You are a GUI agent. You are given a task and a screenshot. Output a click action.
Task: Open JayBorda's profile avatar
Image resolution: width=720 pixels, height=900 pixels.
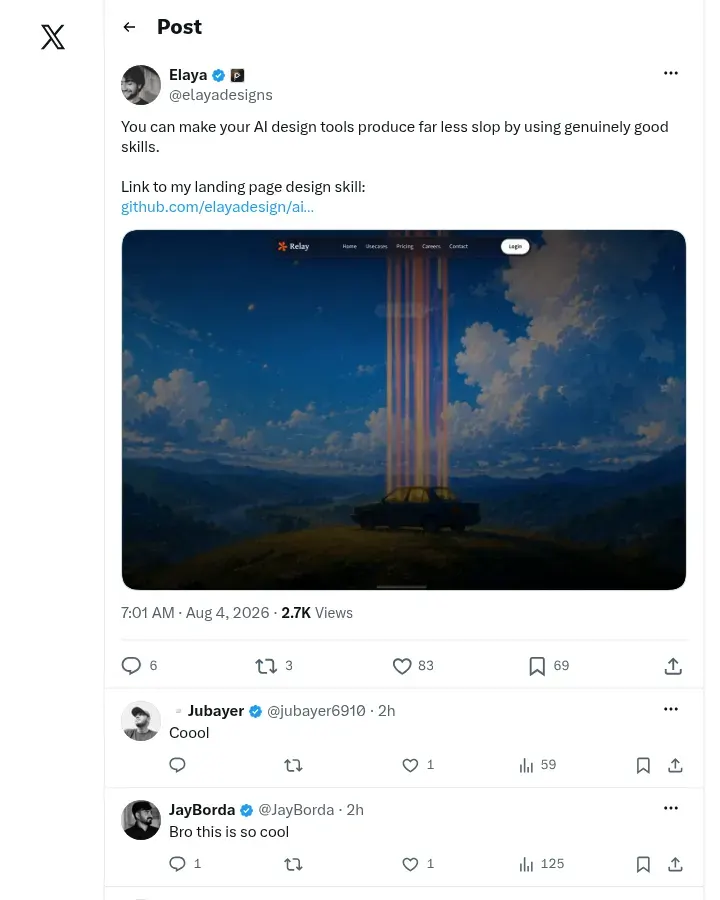(x=141, y=820)
